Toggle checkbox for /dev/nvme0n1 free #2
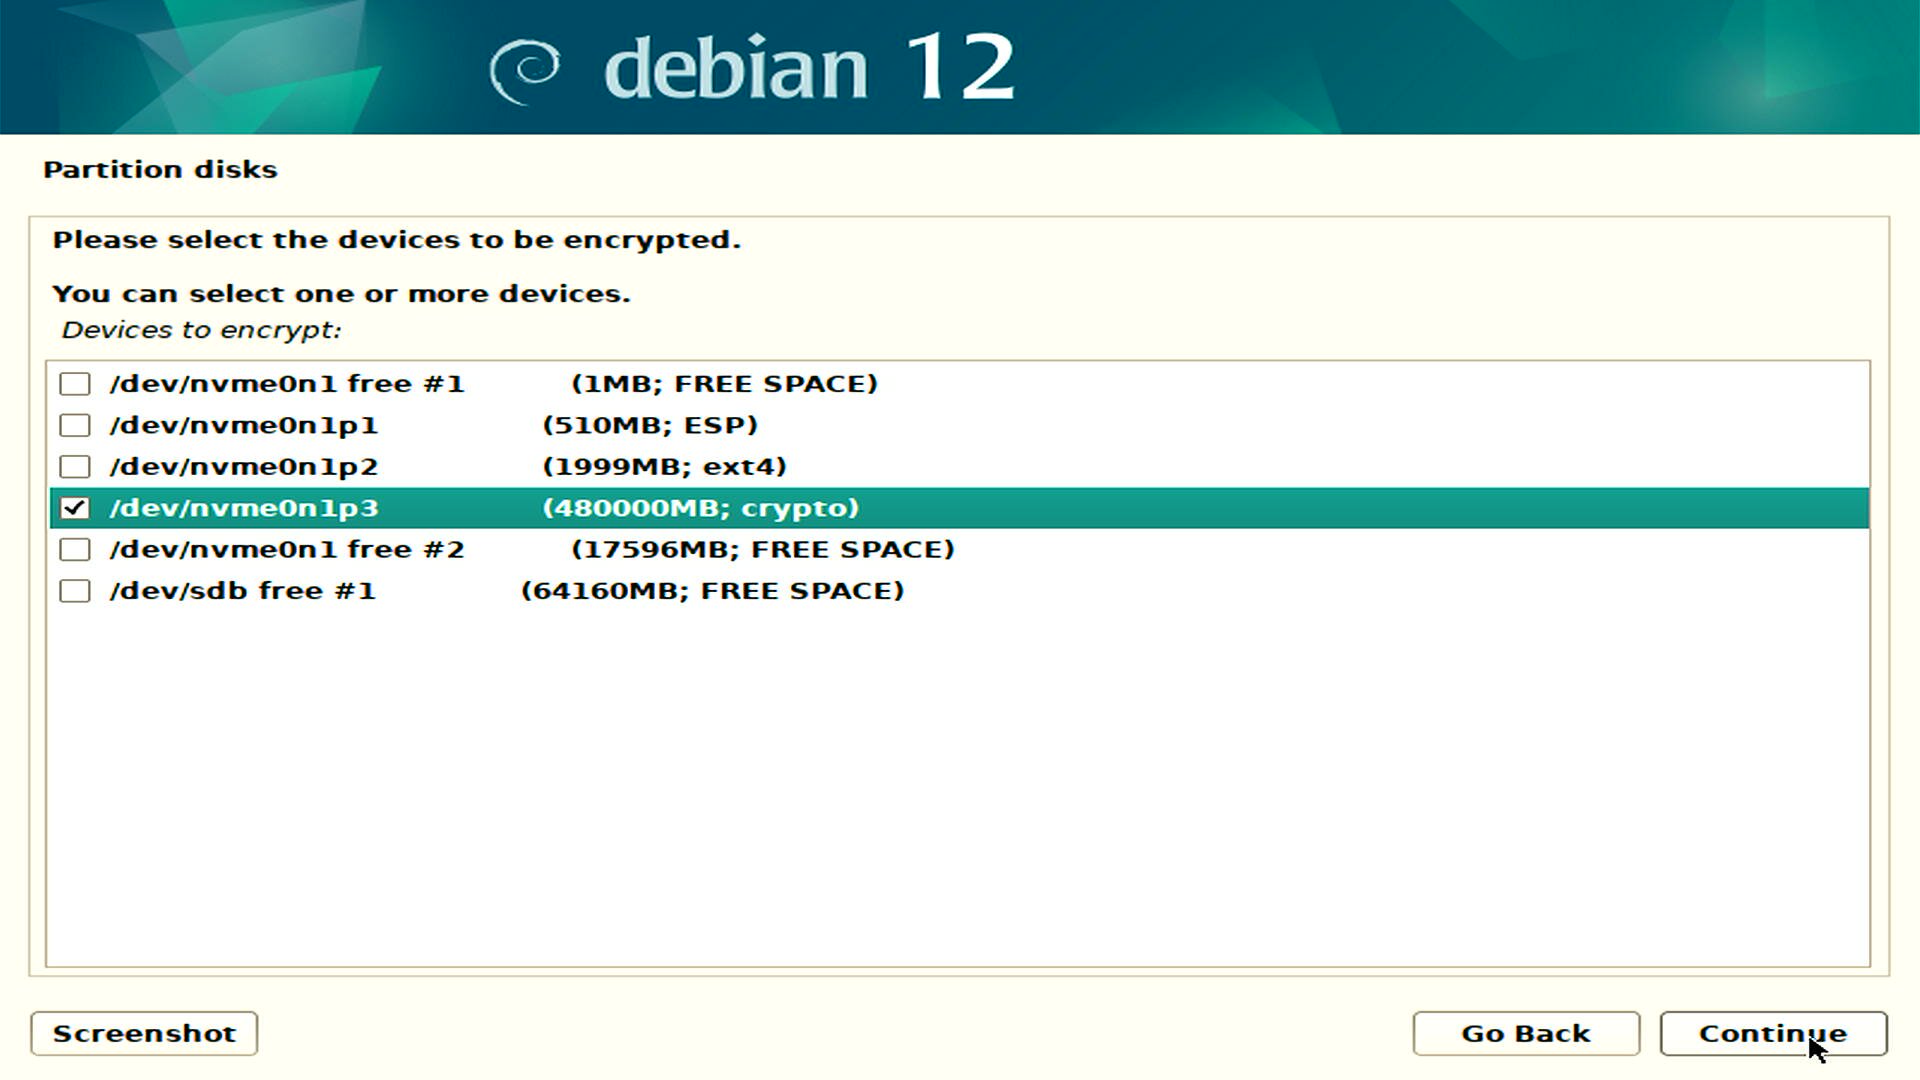The image size is (1920, 1080). click(75, 550)
